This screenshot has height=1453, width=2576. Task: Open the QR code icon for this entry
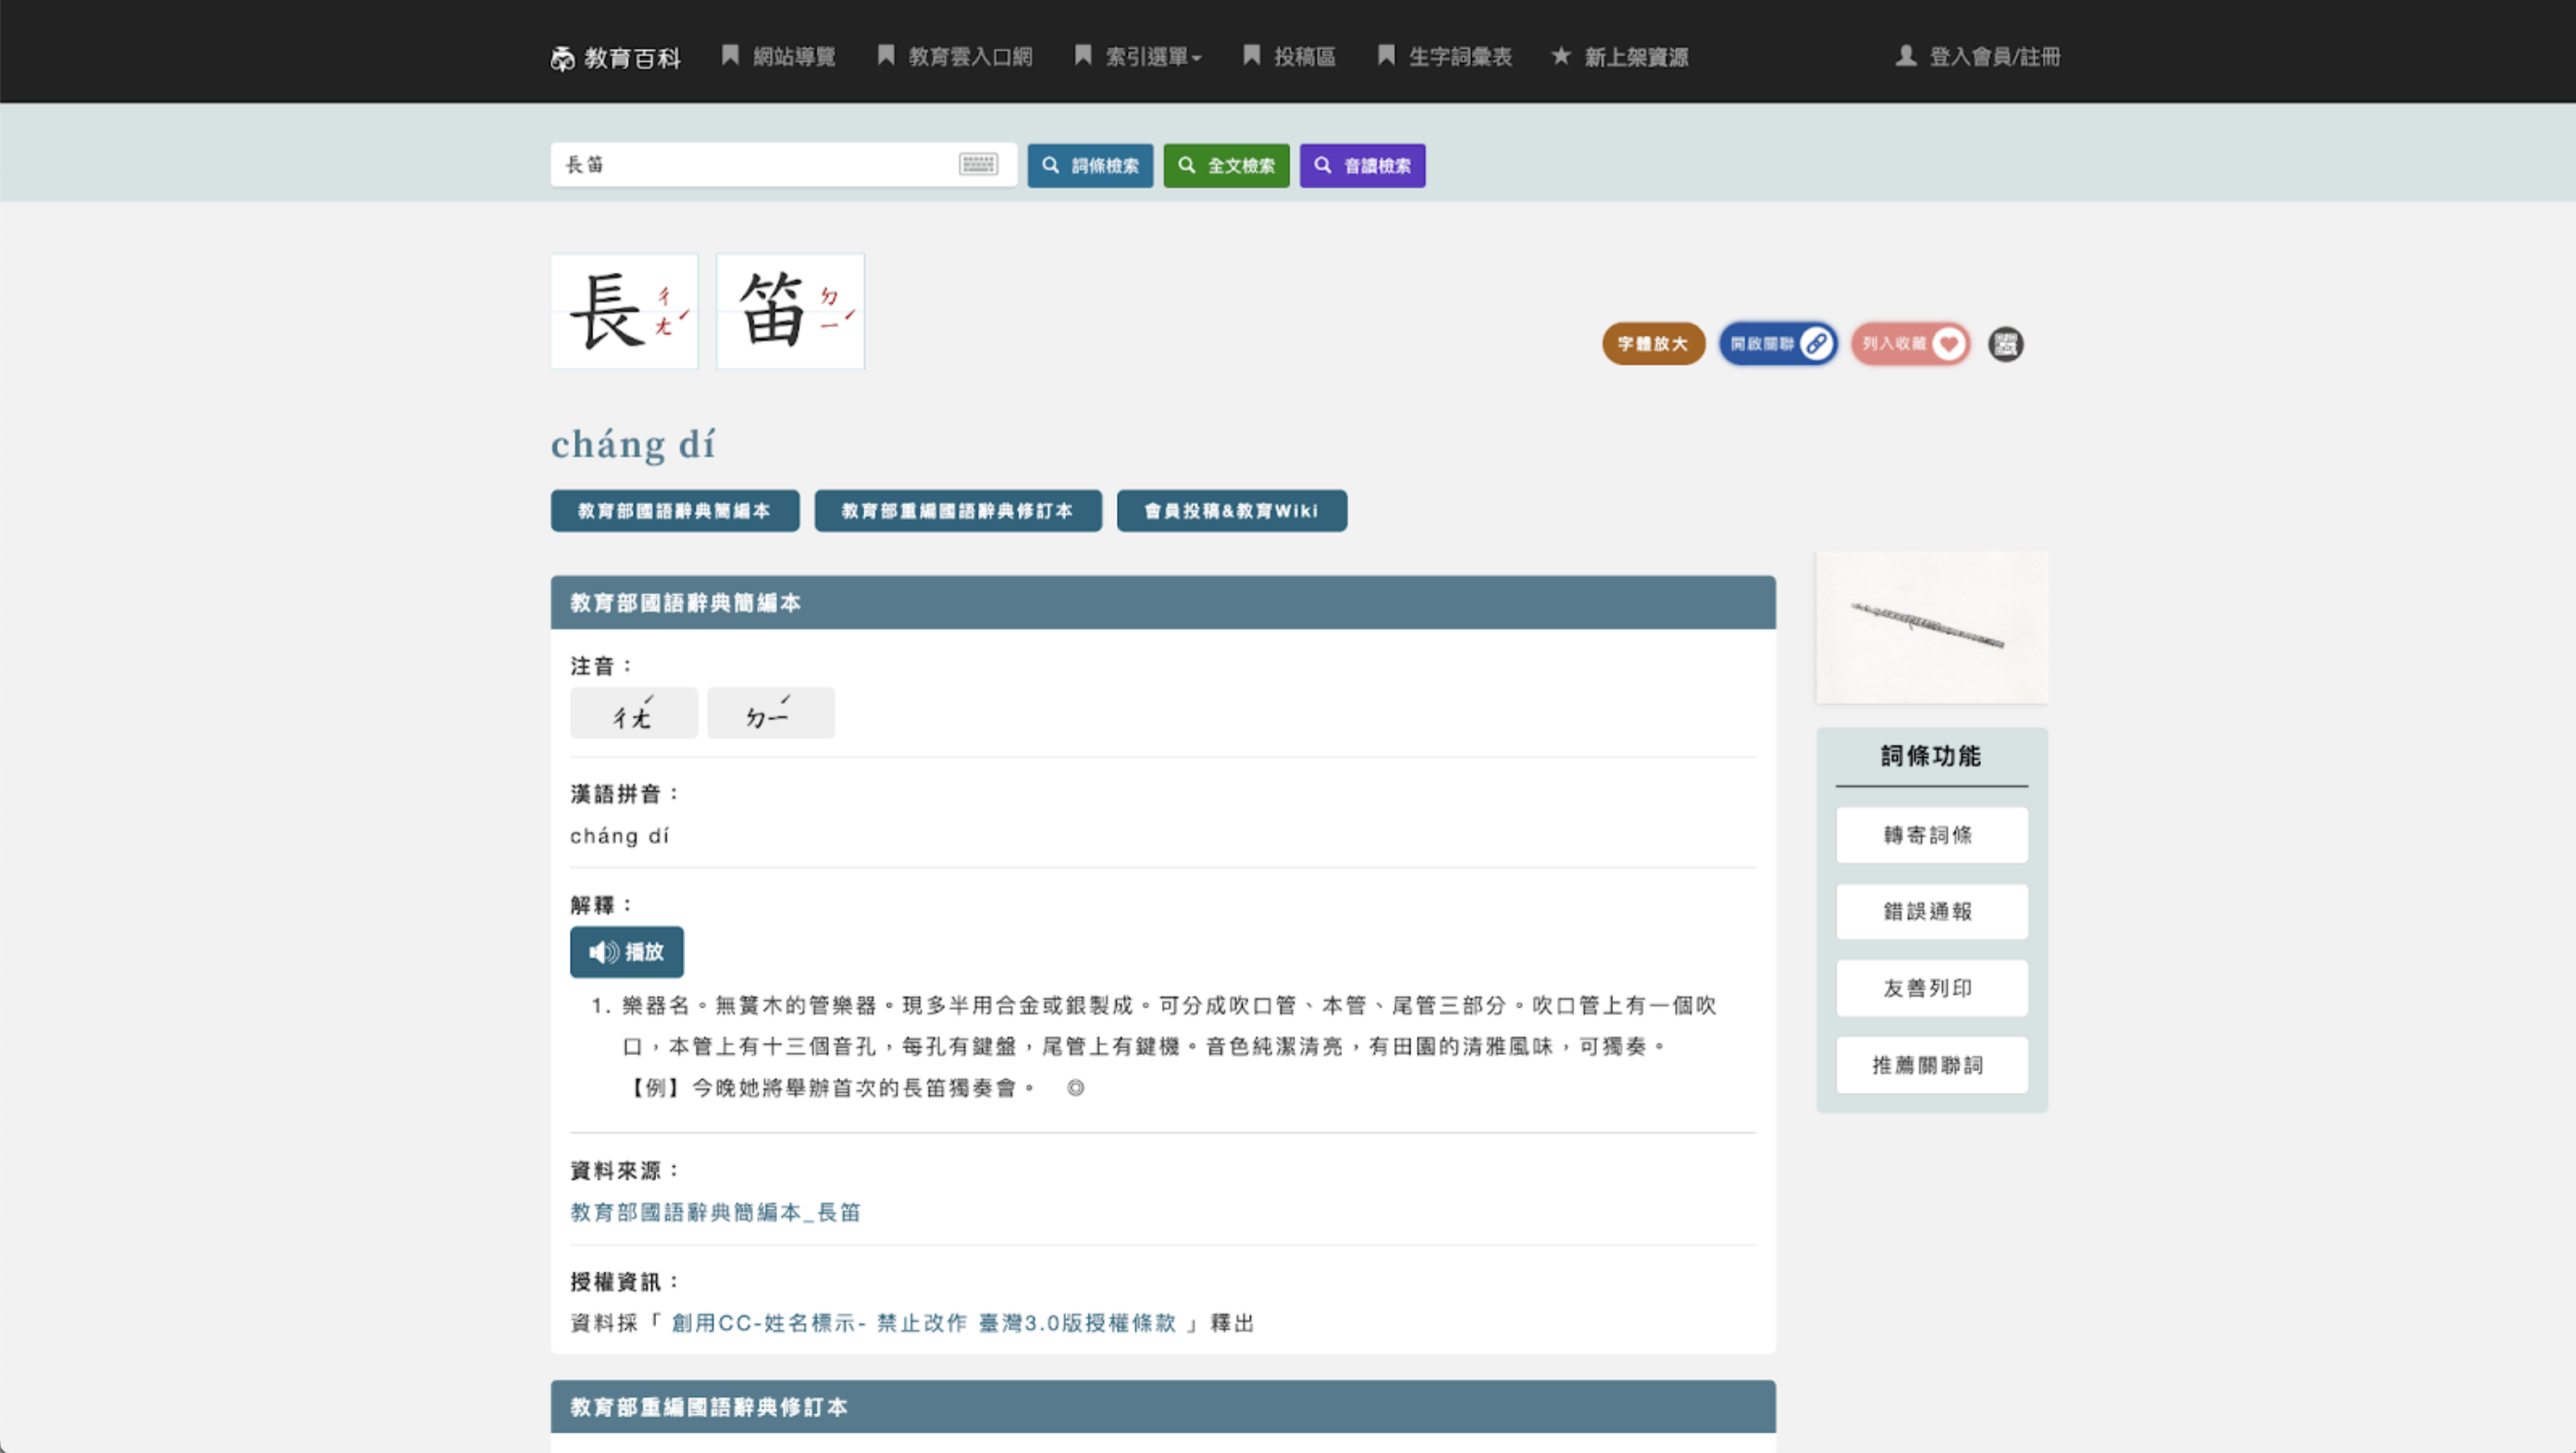coord(2006,344)
